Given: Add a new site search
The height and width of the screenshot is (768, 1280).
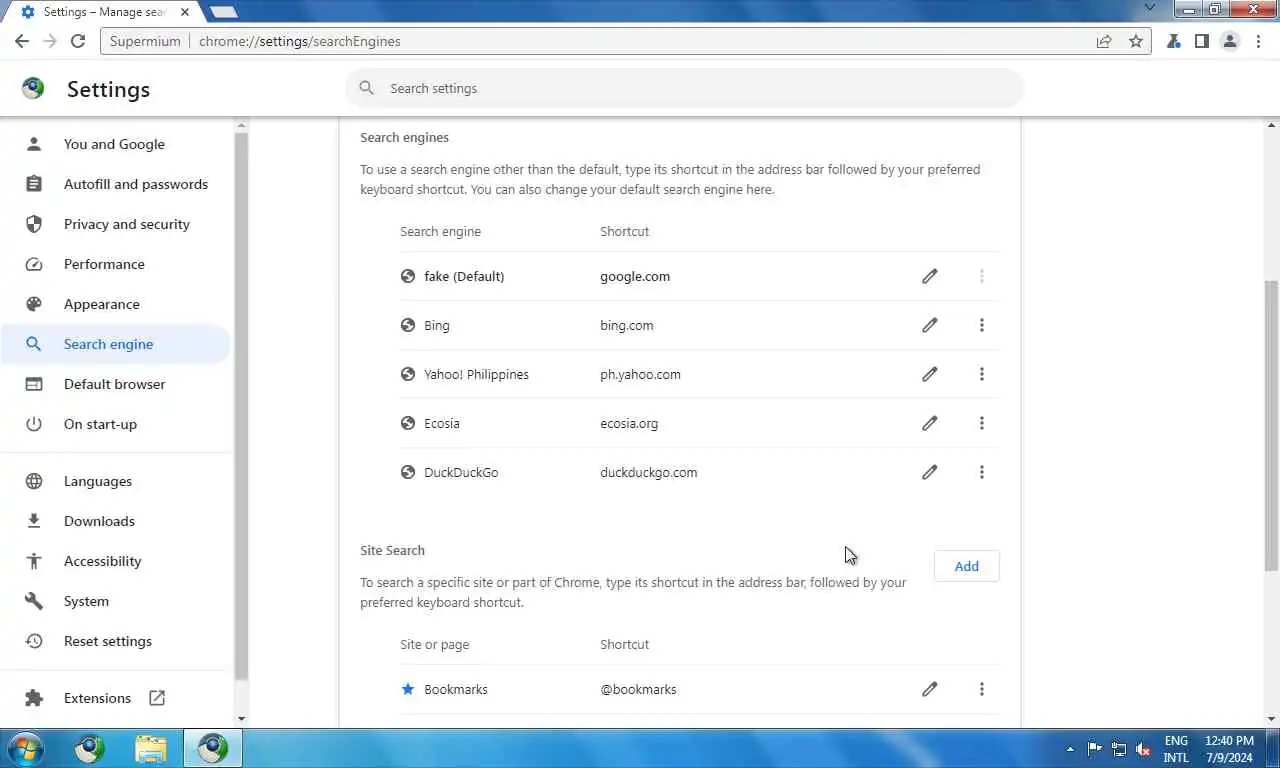Looking at the screenshot, I should (x=966, y=566).
